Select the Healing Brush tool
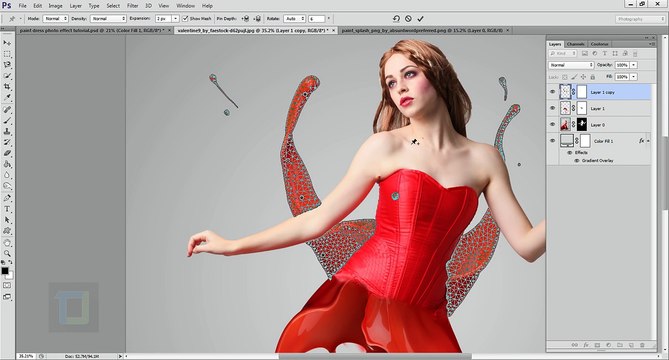 (x=7, y=110)
